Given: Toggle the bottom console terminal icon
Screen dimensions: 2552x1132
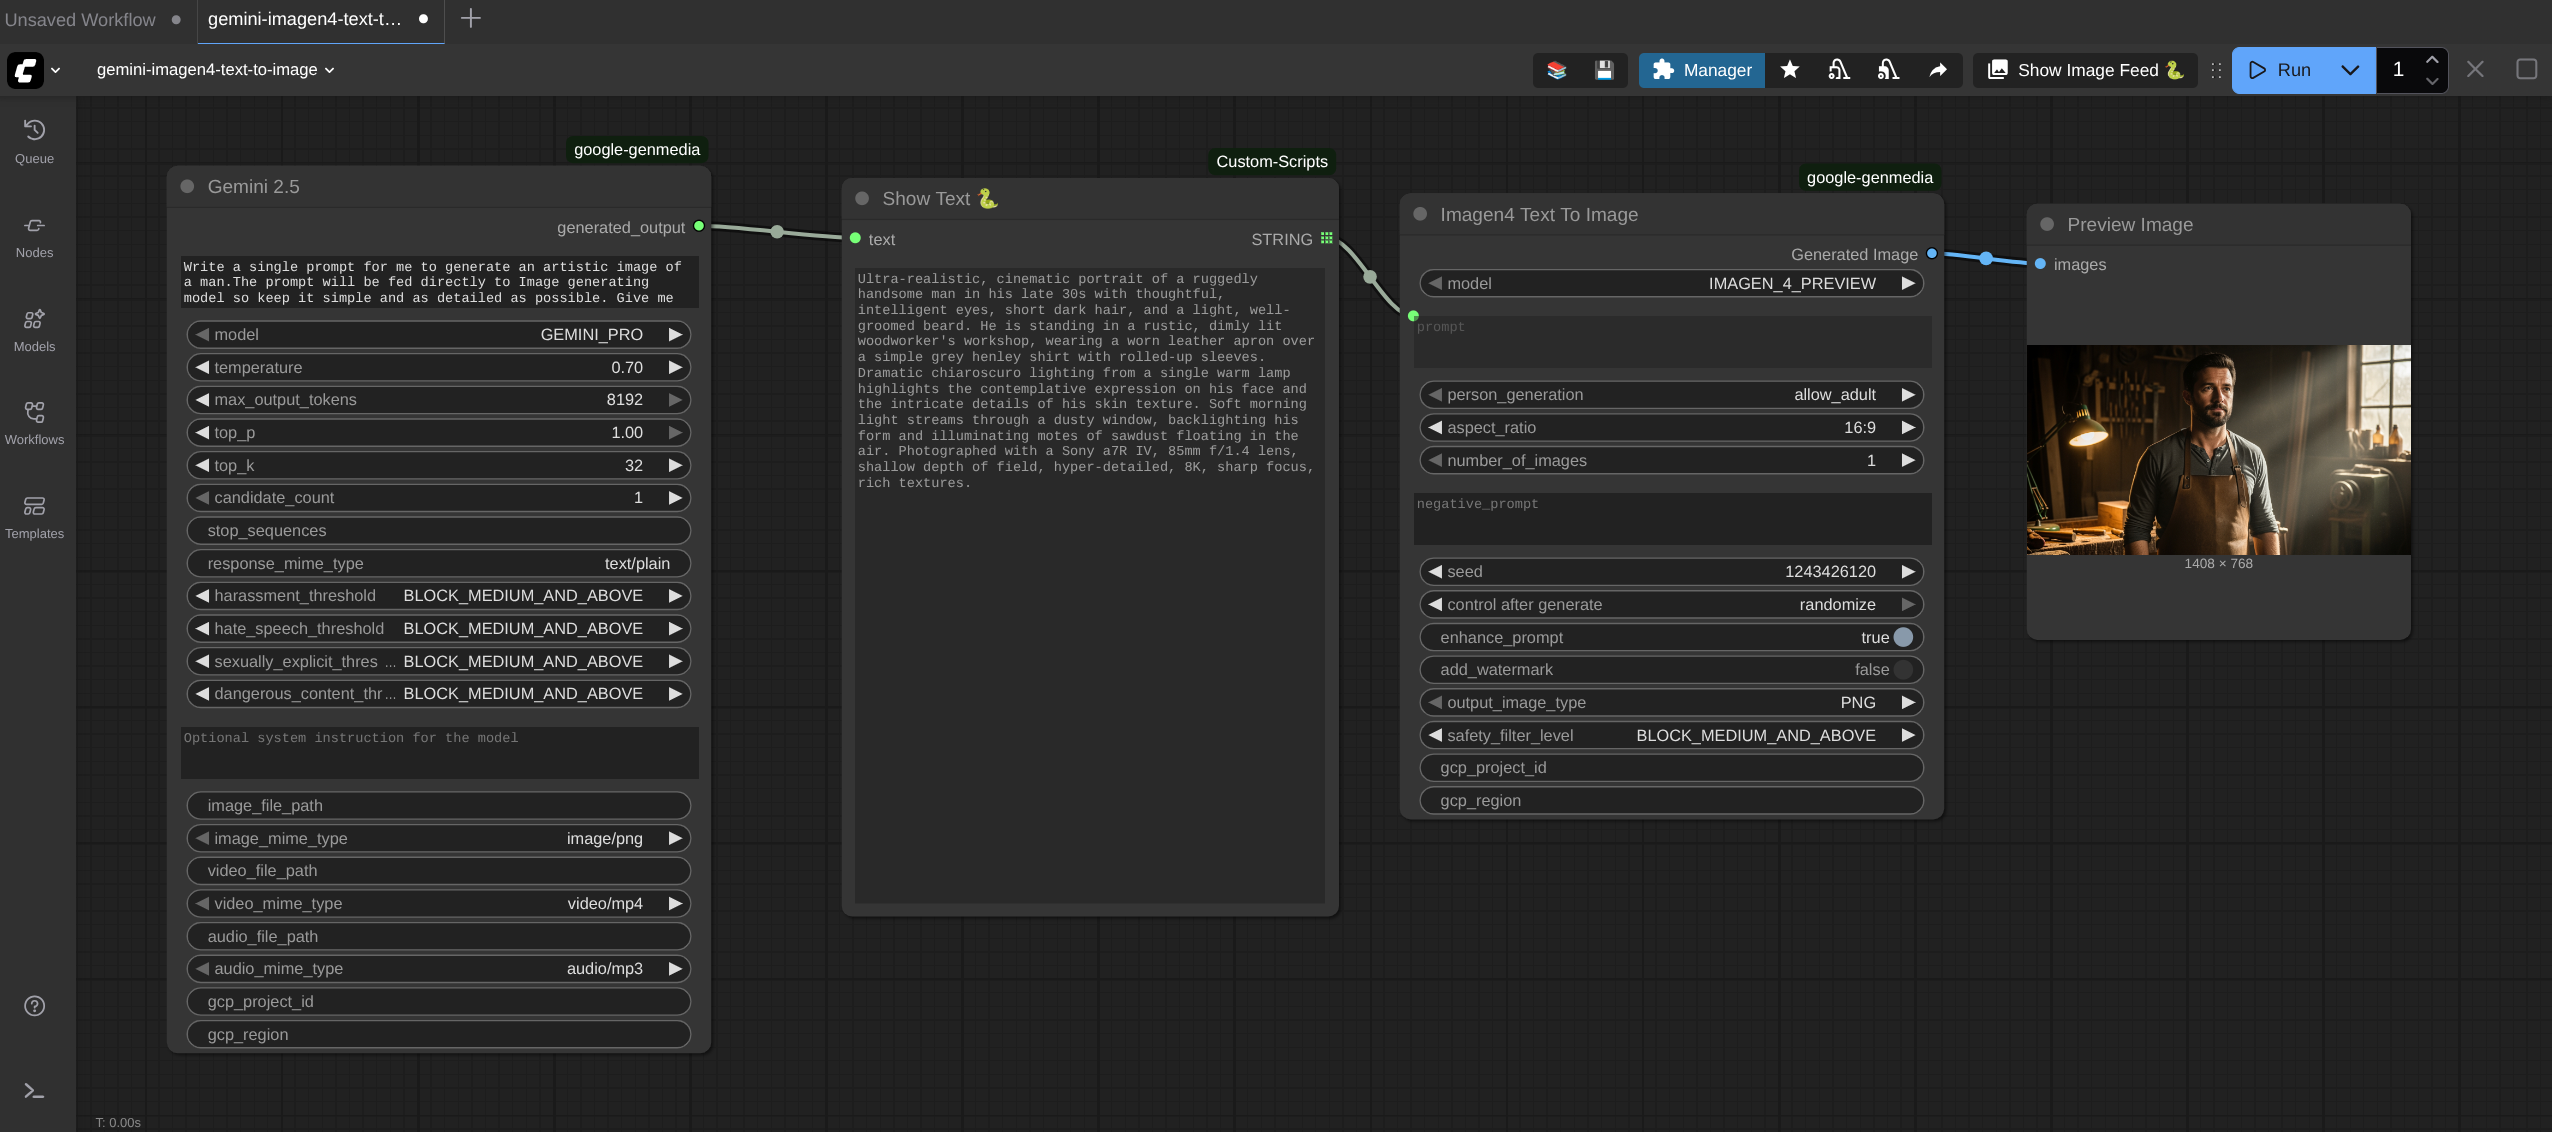Looking at the screenshot, I should (x=34, y=1091).
